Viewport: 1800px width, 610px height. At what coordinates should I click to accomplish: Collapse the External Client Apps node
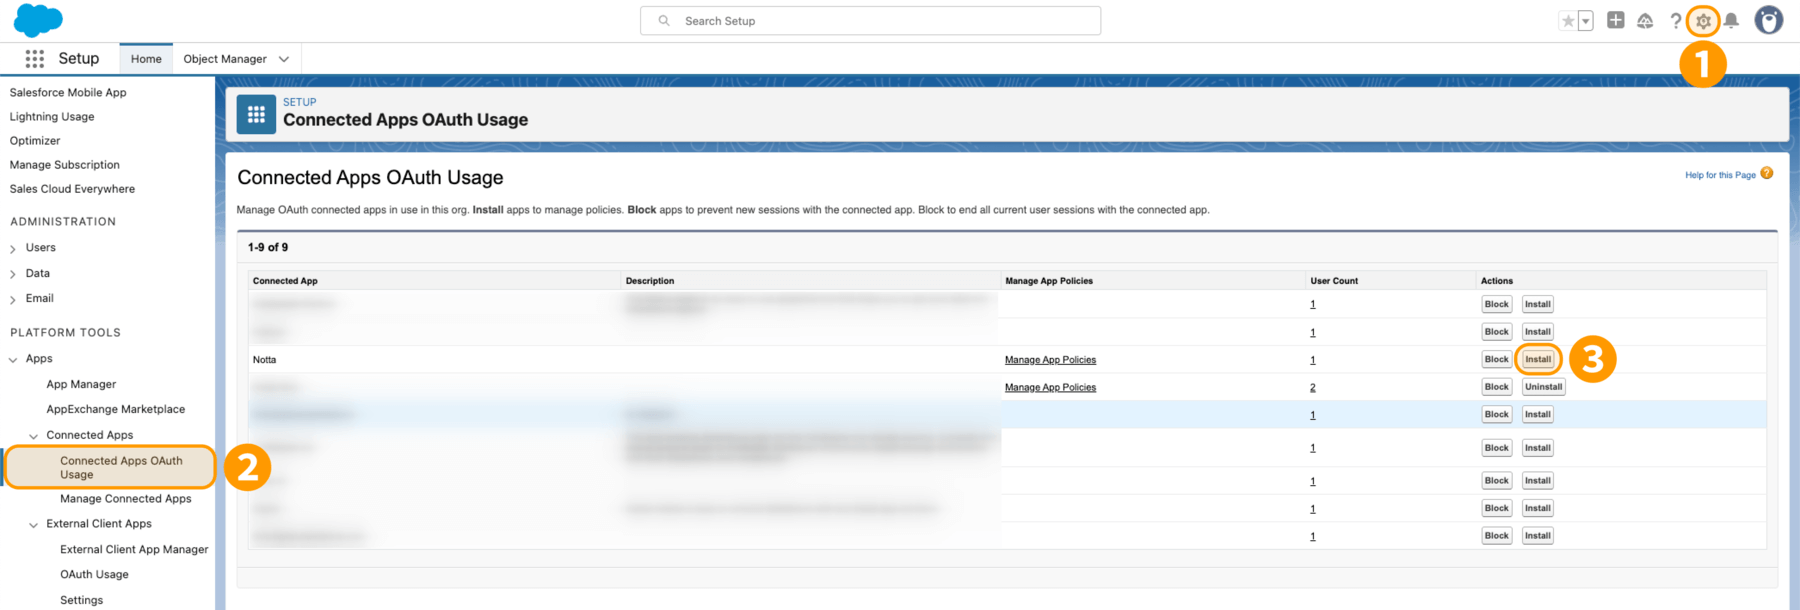tap(33, 525)
